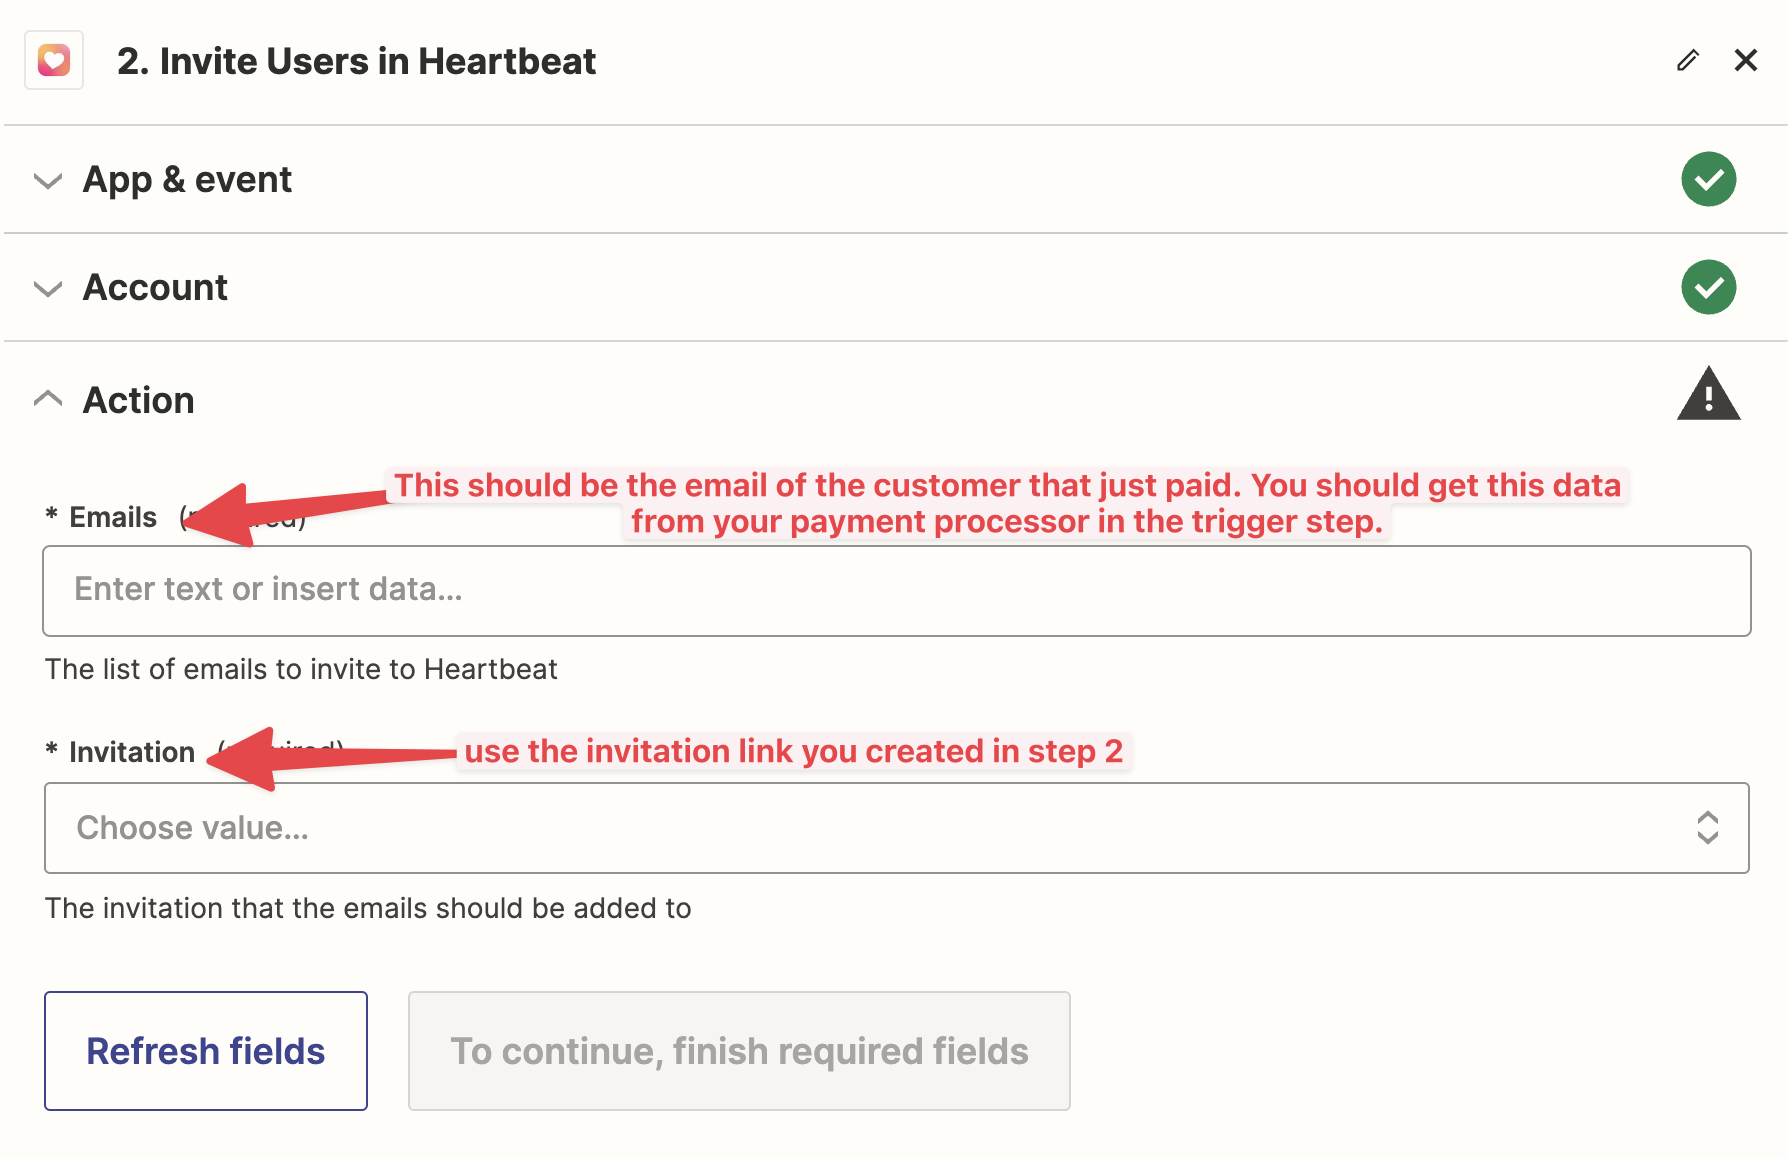Image resolution: width=1788 pixels, height=1158 pixels.
Task: Click into the Emails text field
Action: tap(896, 590)
